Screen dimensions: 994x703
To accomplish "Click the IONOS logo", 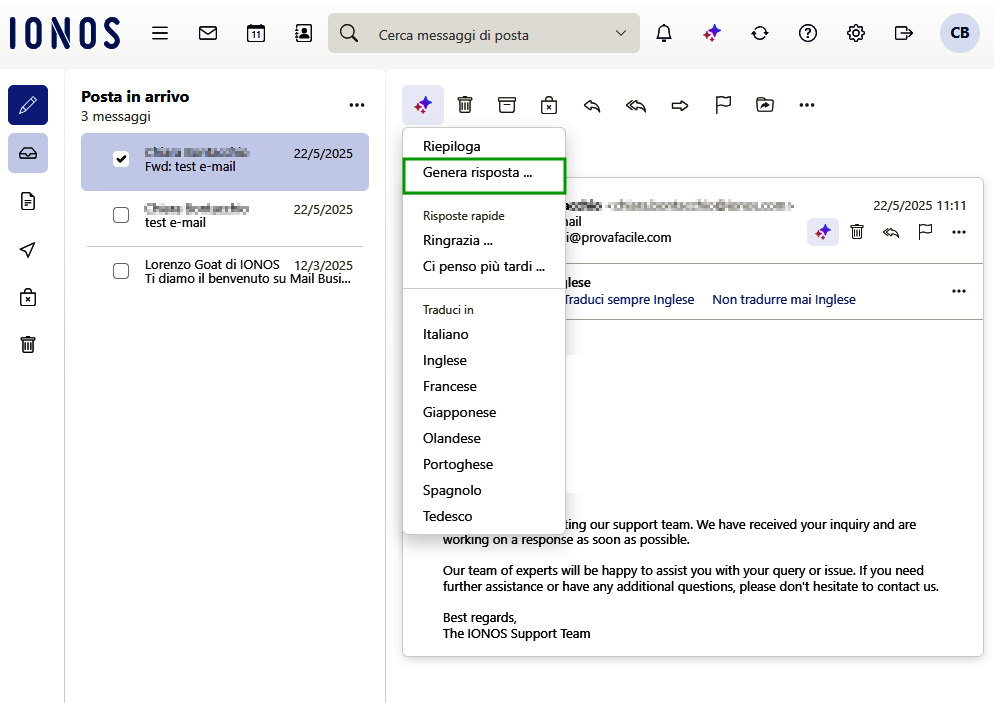I will pos(65,33).
